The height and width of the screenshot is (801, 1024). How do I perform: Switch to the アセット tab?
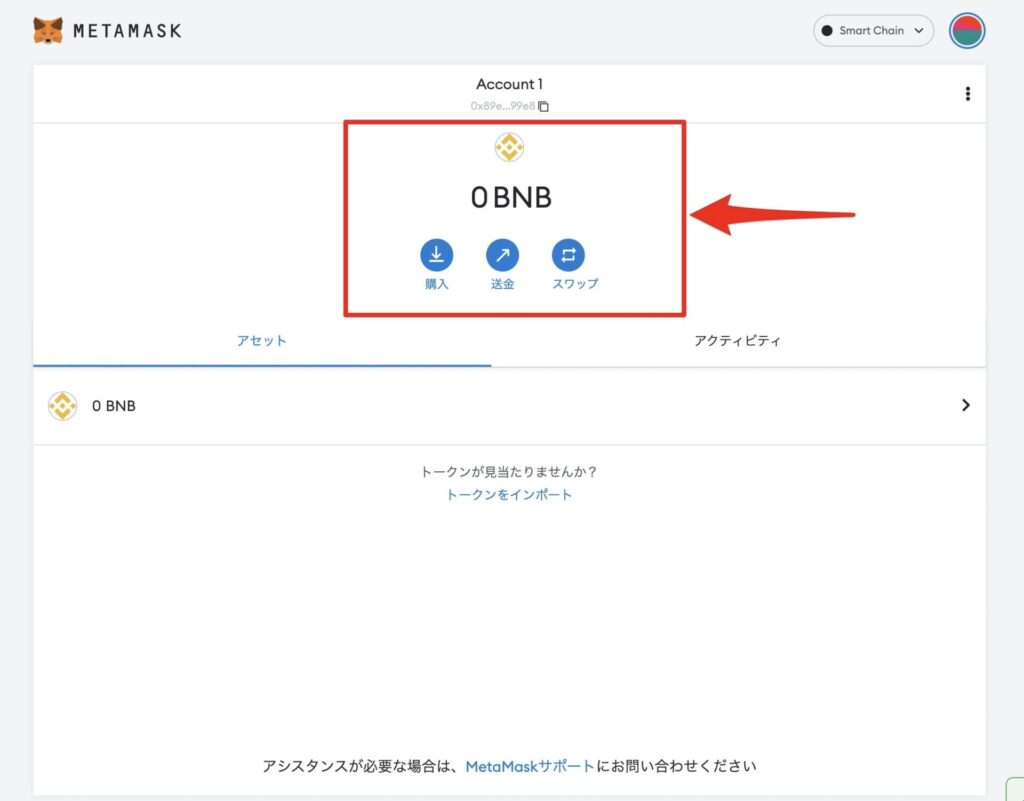coord(262,341)
